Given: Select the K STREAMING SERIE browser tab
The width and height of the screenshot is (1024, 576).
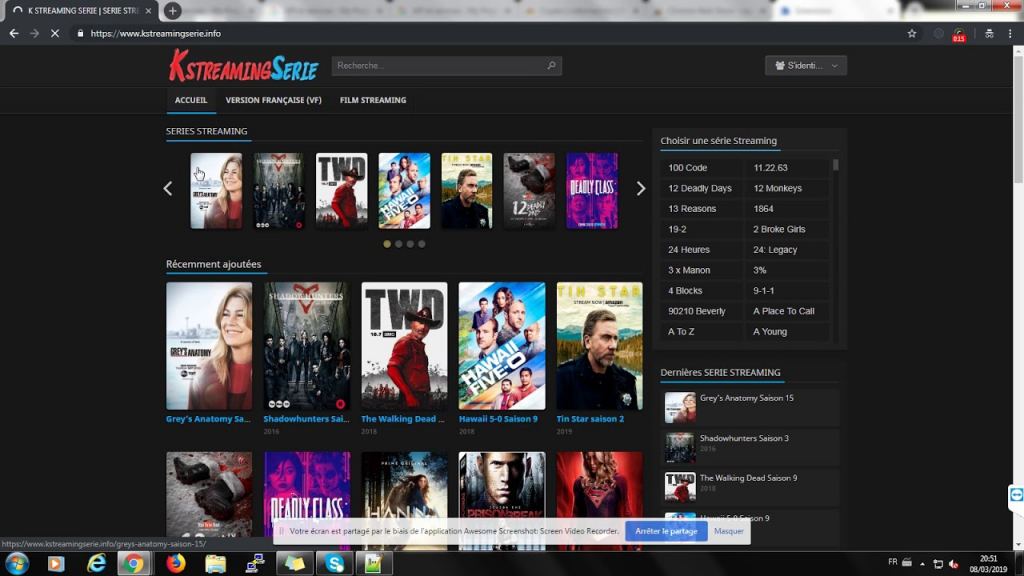Looking at the screenshot, I should (83, 10).
